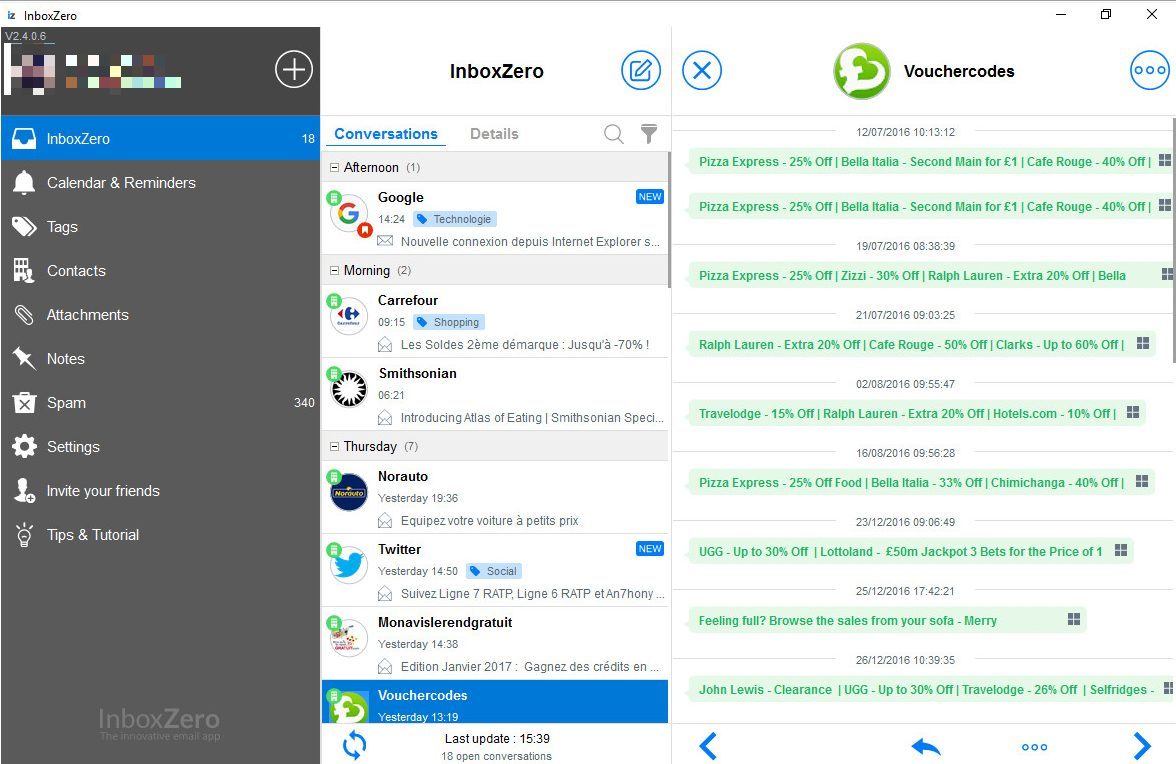Open the Monavislerendgratuit avatar
Screen dimensions: 1176x764
[x=349, y=638]
